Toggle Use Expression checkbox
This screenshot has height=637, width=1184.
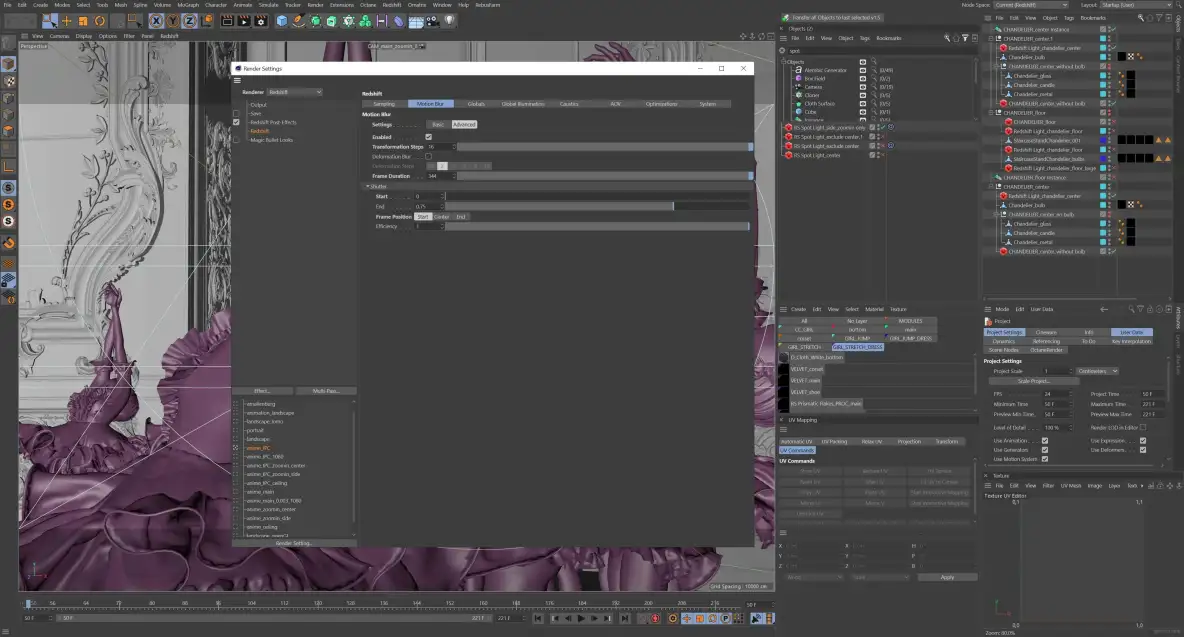coord(1143,441)
